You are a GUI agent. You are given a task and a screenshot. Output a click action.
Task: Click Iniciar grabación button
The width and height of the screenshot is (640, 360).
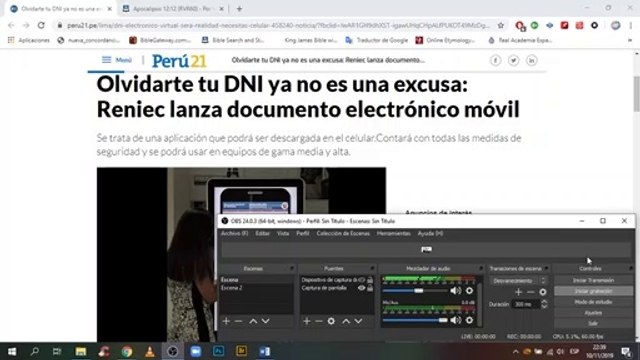coord(593,291)
